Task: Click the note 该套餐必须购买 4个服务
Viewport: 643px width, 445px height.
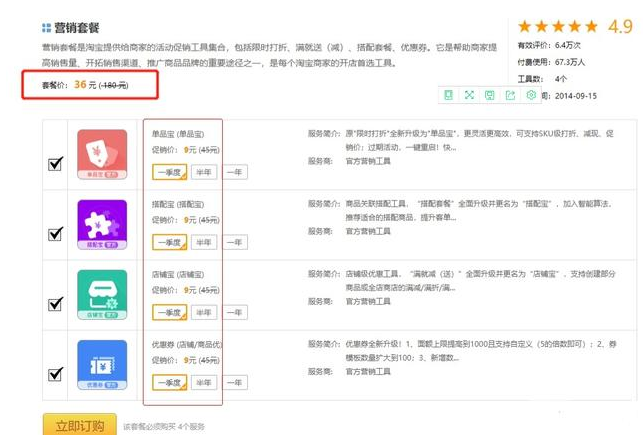Action: click(x=164, y=427)
